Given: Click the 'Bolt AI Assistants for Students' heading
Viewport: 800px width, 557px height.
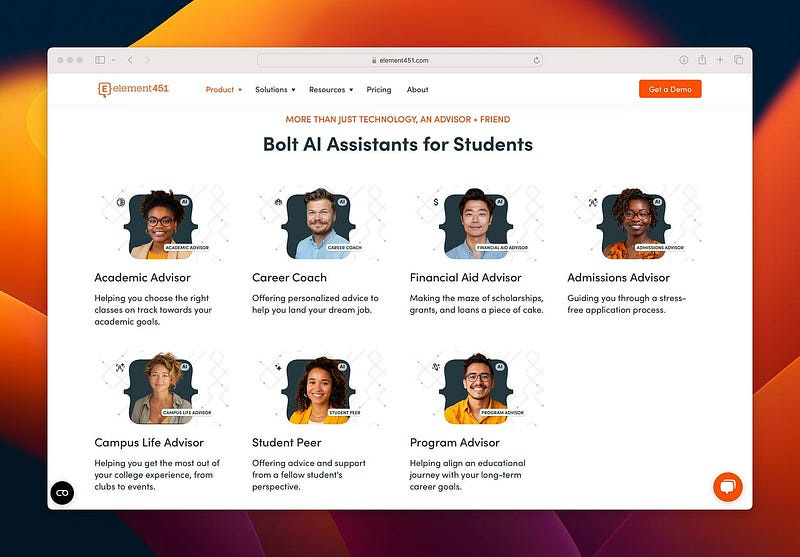Looking at the screenshot, I should pyautogui.click(x=398, y=144).
